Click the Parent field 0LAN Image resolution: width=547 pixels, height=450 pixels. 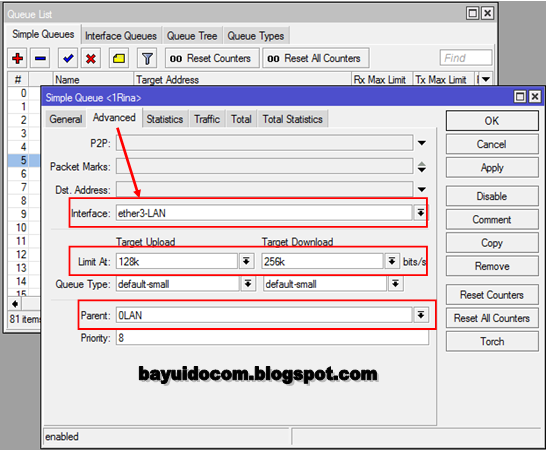pos(264,315)
